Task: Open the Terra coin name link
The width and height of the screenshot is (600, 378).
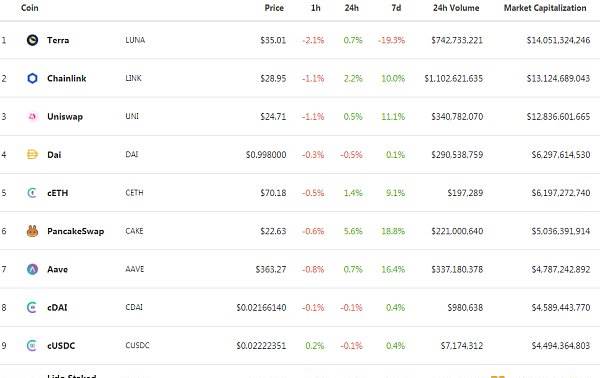Action: [58, 40]
